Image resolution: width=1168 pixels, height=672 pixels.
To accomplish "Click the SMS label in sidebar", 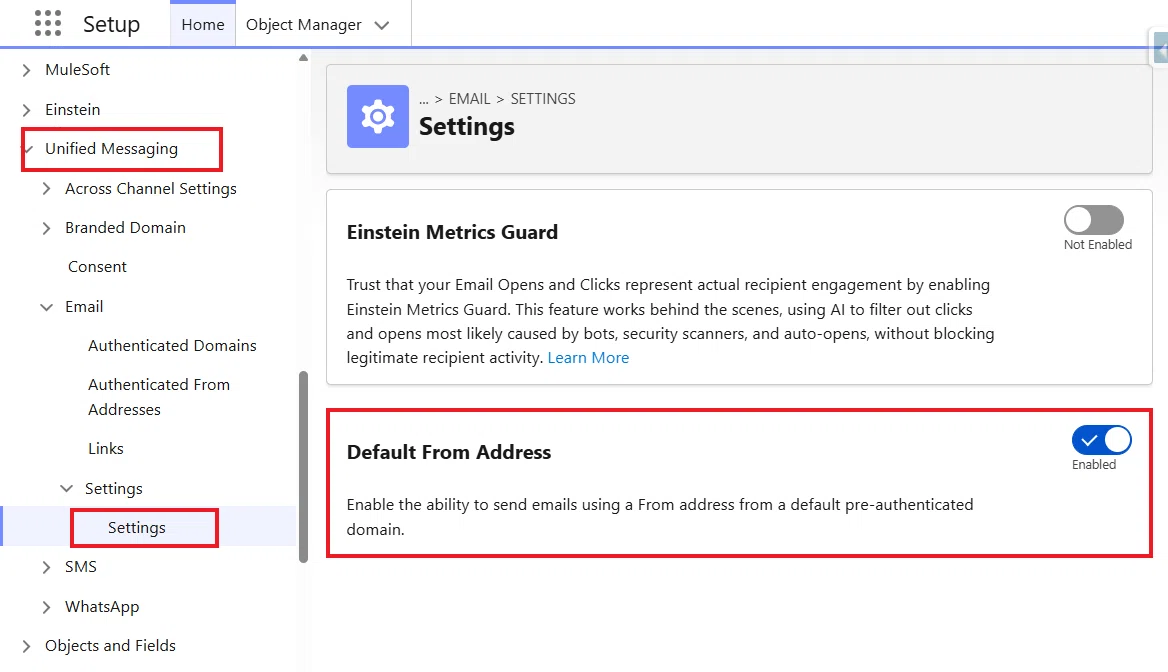I will pos(80,566).
